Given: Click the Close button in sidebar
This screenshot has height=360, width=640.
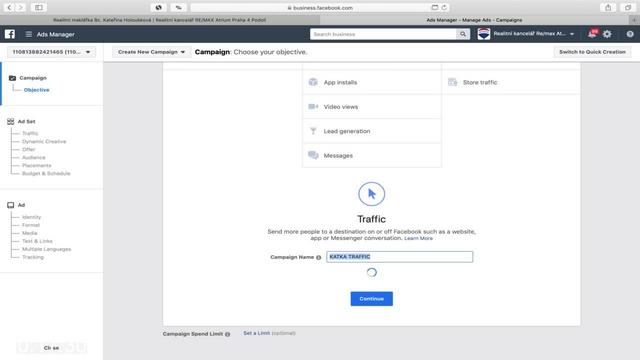Looking at the screenshot, I should coord(51,348).
